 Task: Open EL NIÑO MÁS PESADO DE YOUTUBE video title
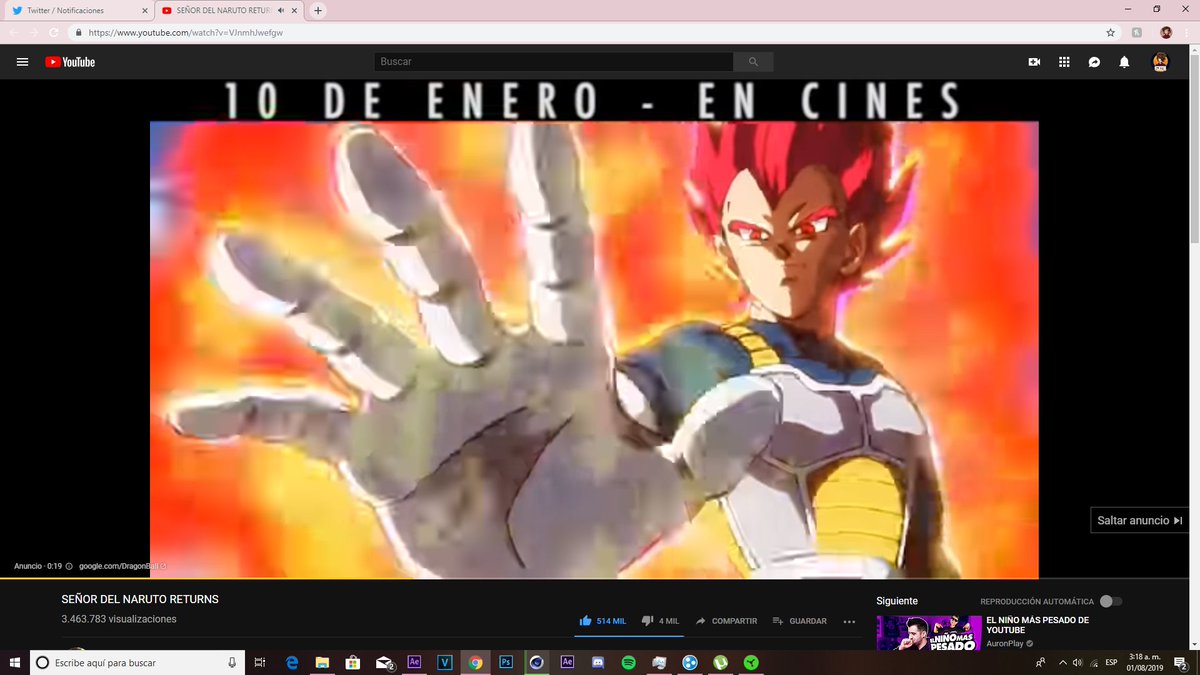coord(1037,625)
